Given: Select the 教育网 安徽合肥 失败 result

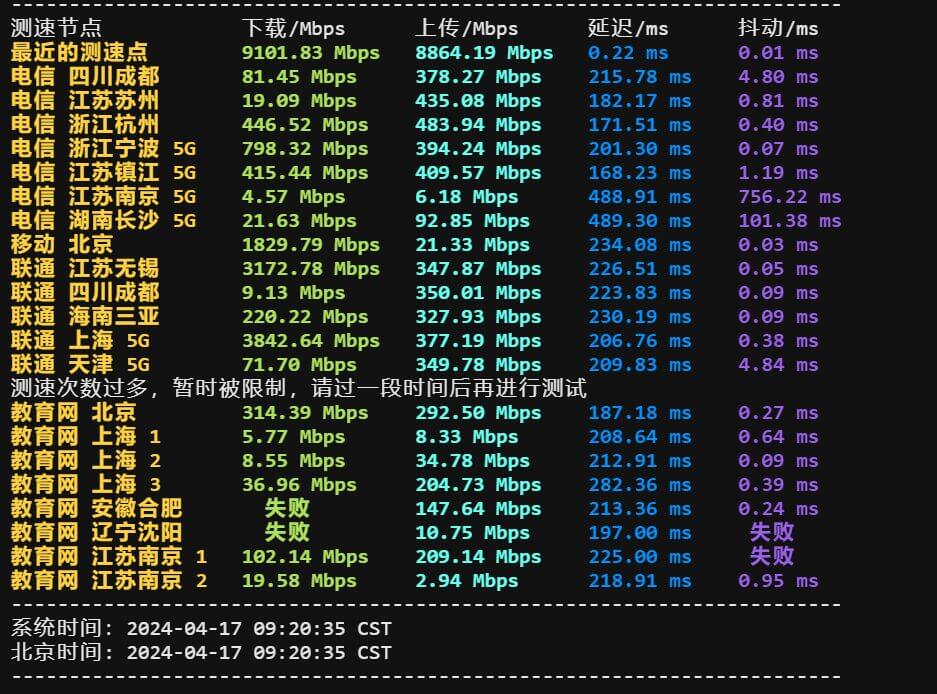Looking at the screenshot, I should pyautogui.click(x=286, y=508).
